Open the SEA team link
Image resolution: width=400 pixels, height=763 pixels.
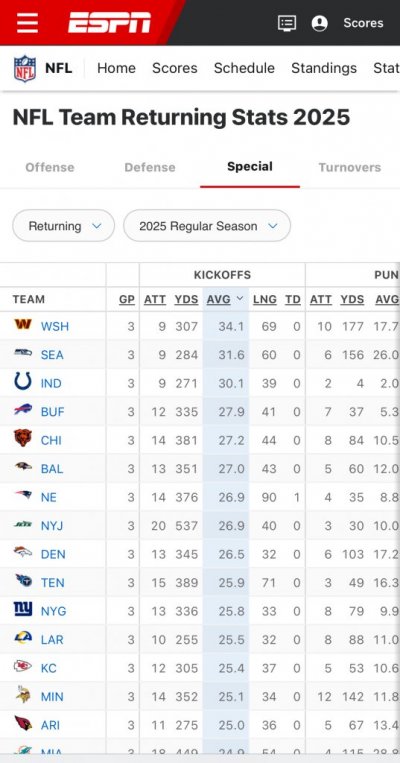(x=52, y=355)
